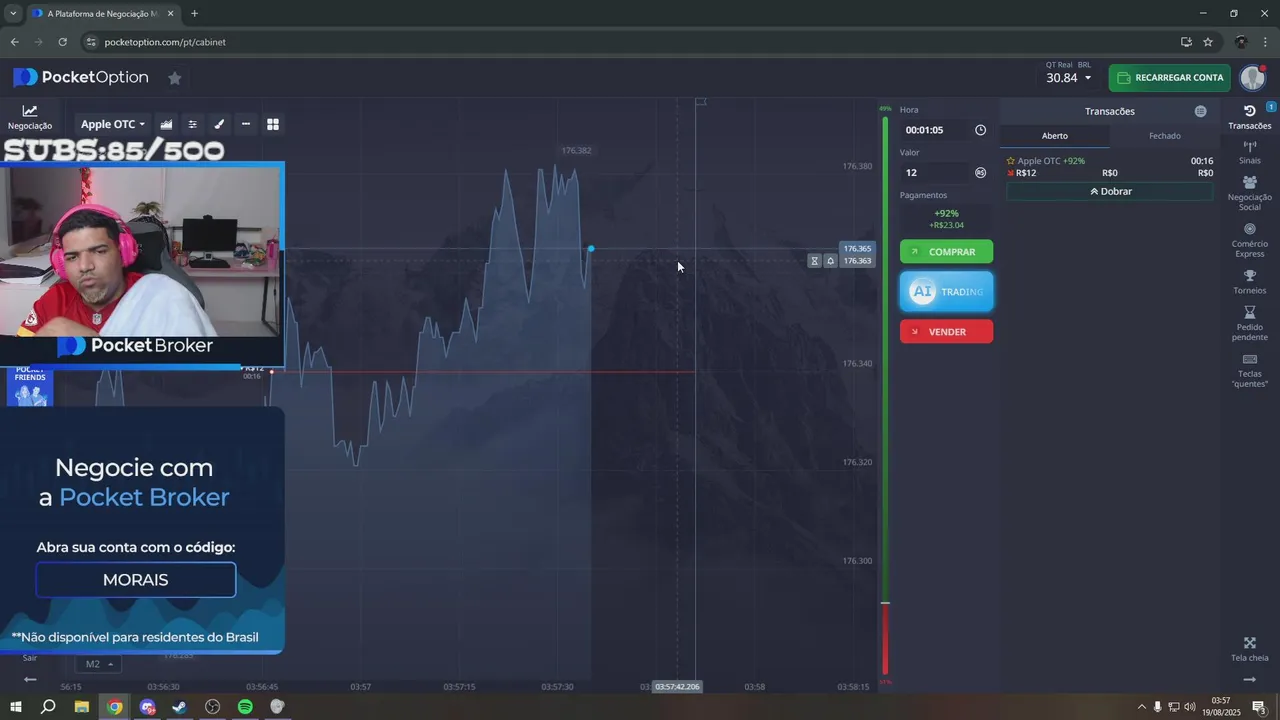Click the hourglass icon on price line
The image size is (1280, 720).
tap(814, 261)
